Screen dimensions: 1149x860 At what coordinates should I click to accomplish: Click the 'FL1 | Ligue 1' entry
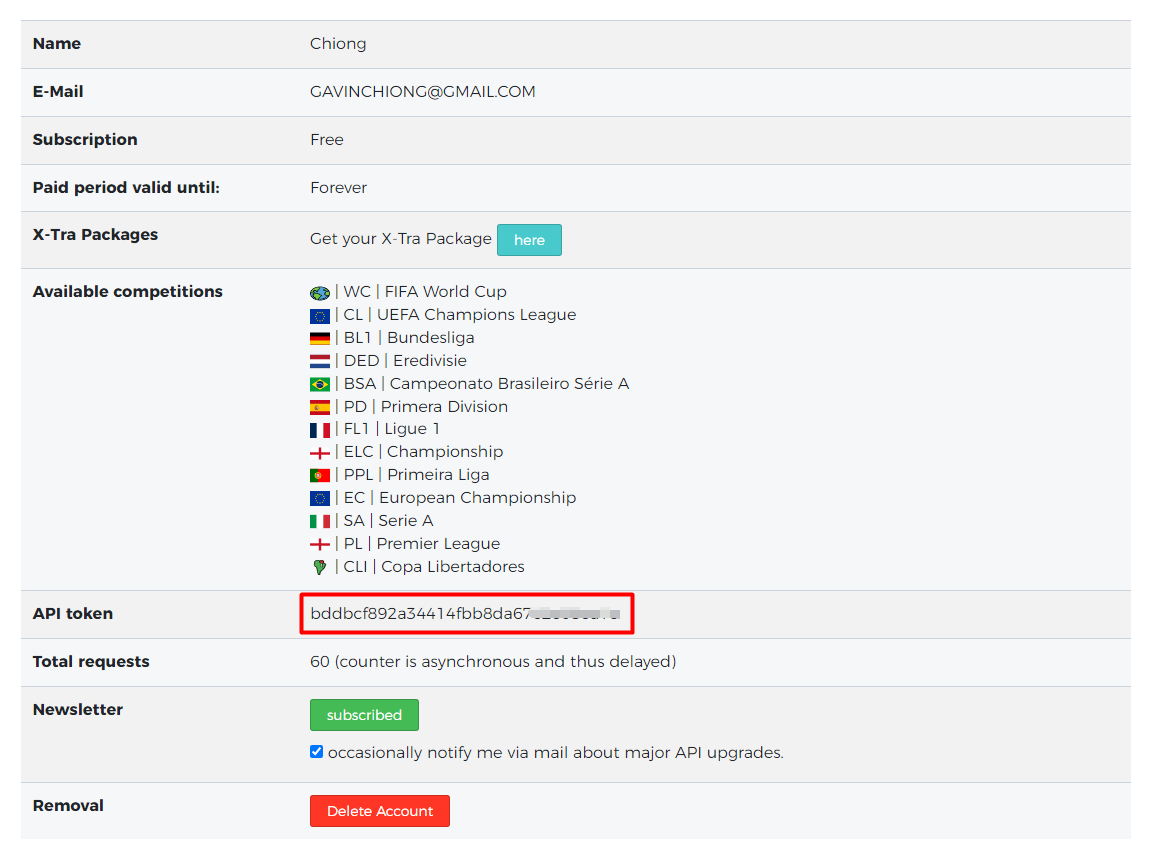coord(391,429)
